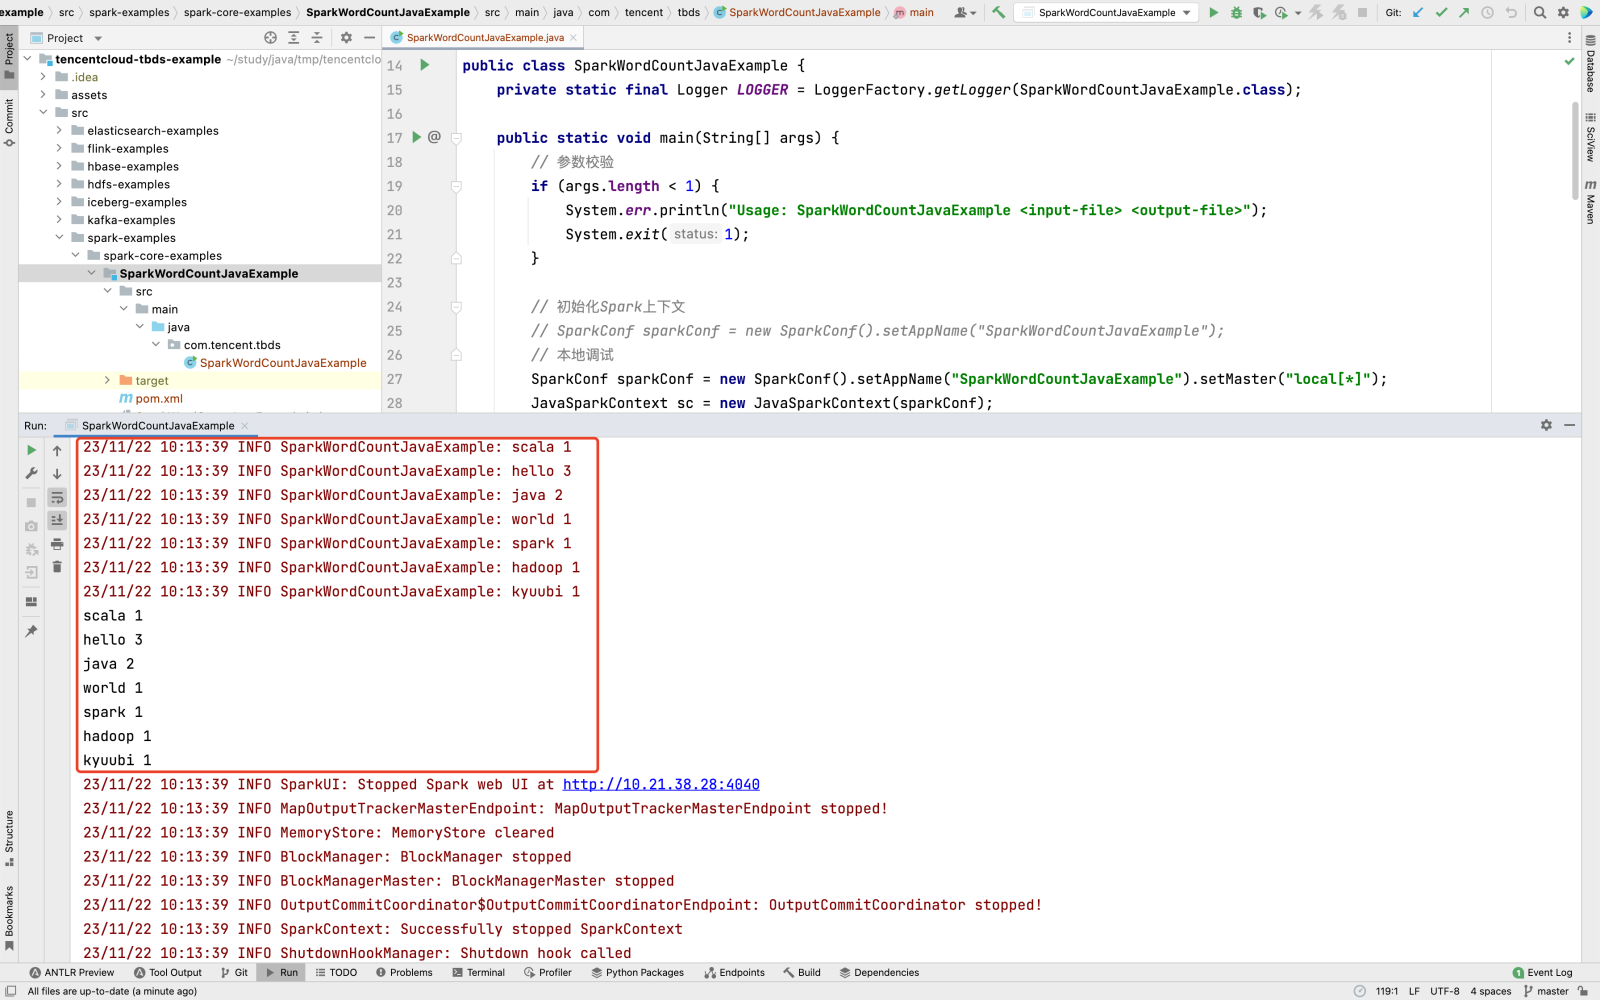Open Search Everywhere magnifier icon

pyautogui.click(x=1540, y=13)
